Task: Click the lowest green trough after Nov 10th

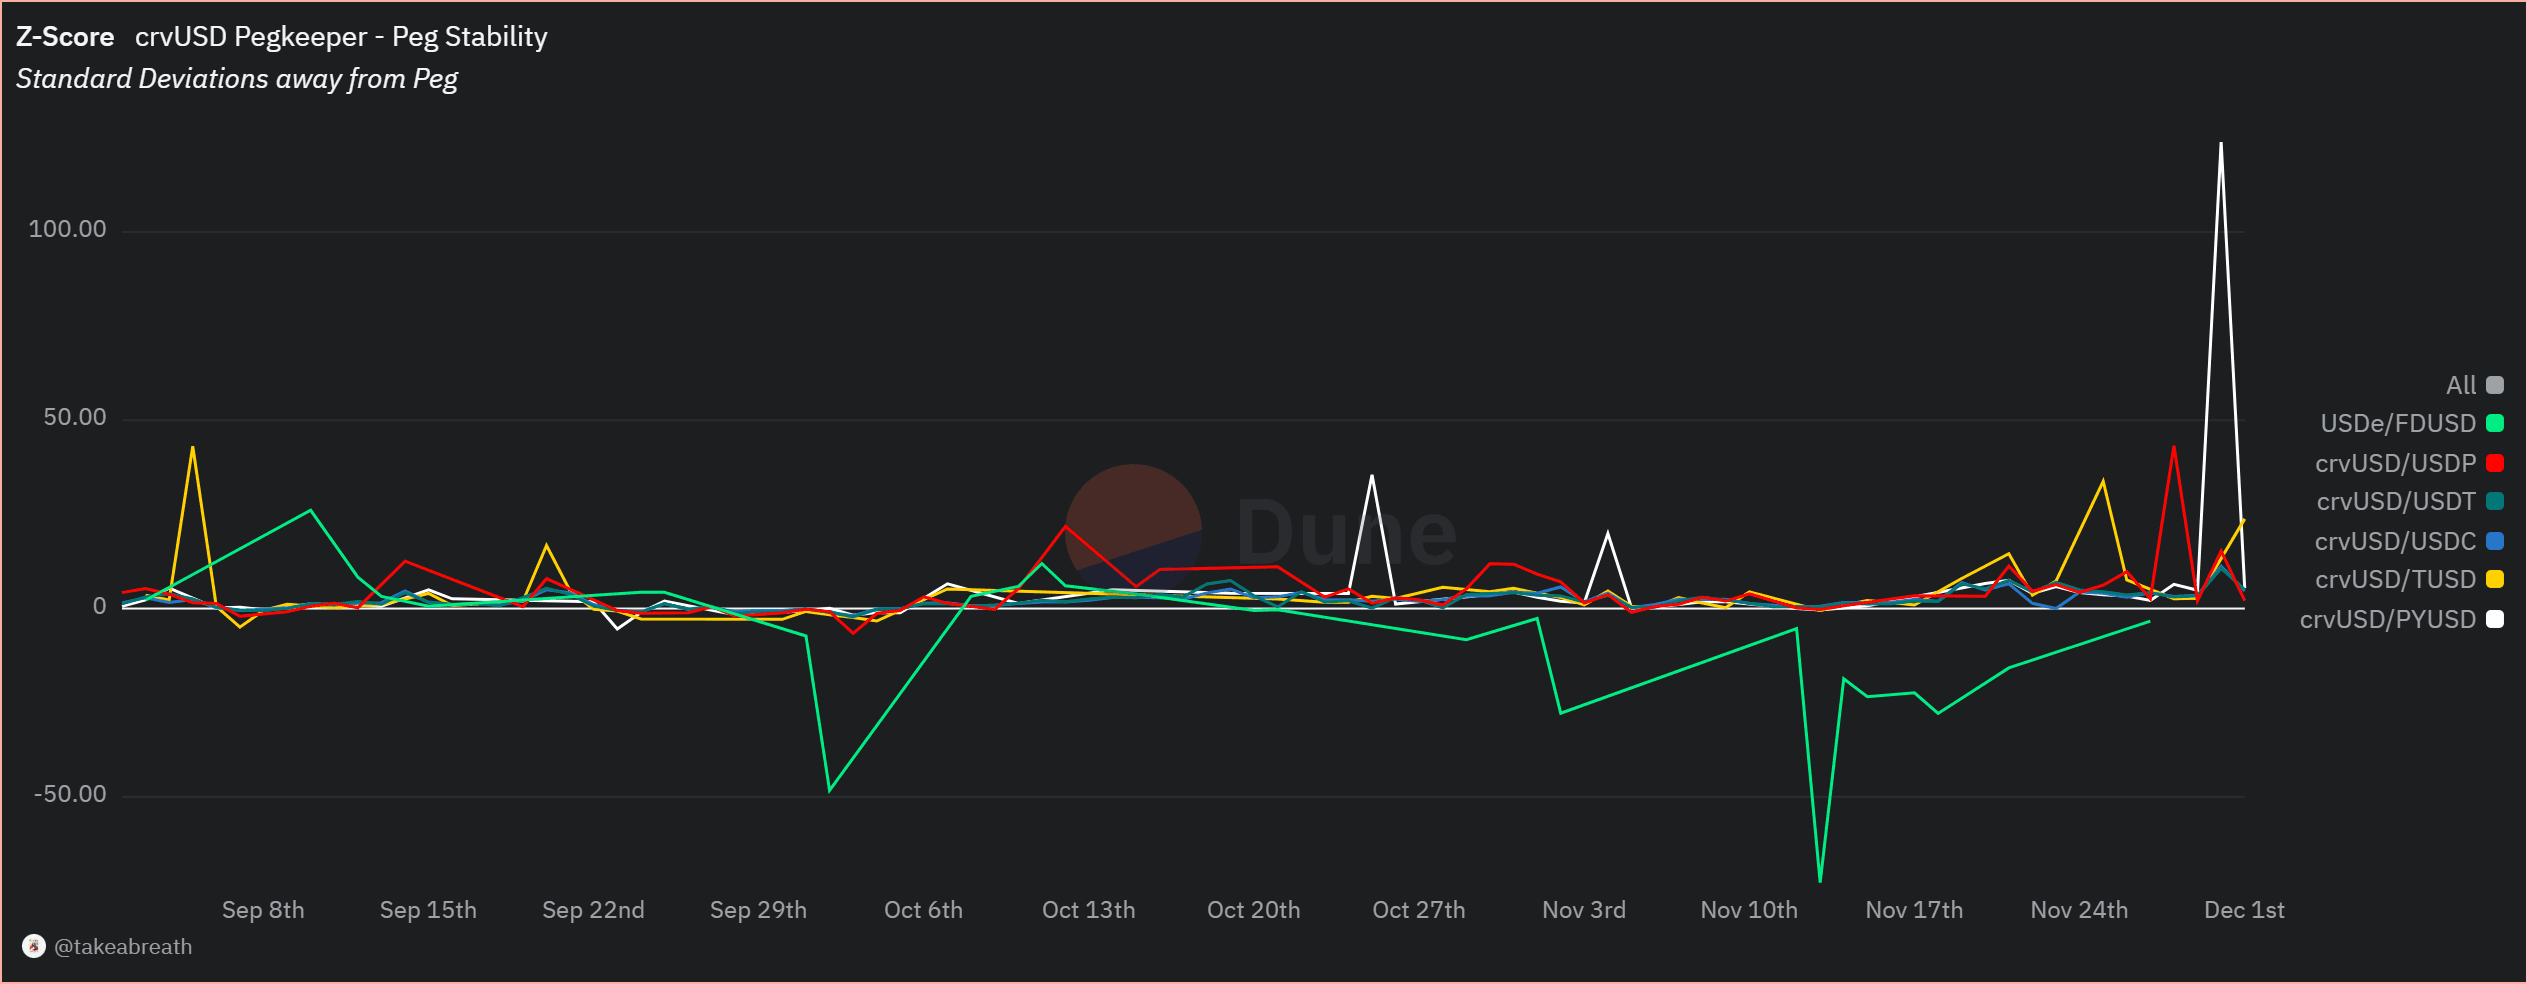Action: pyautogui.click(x=1820, y=880)
